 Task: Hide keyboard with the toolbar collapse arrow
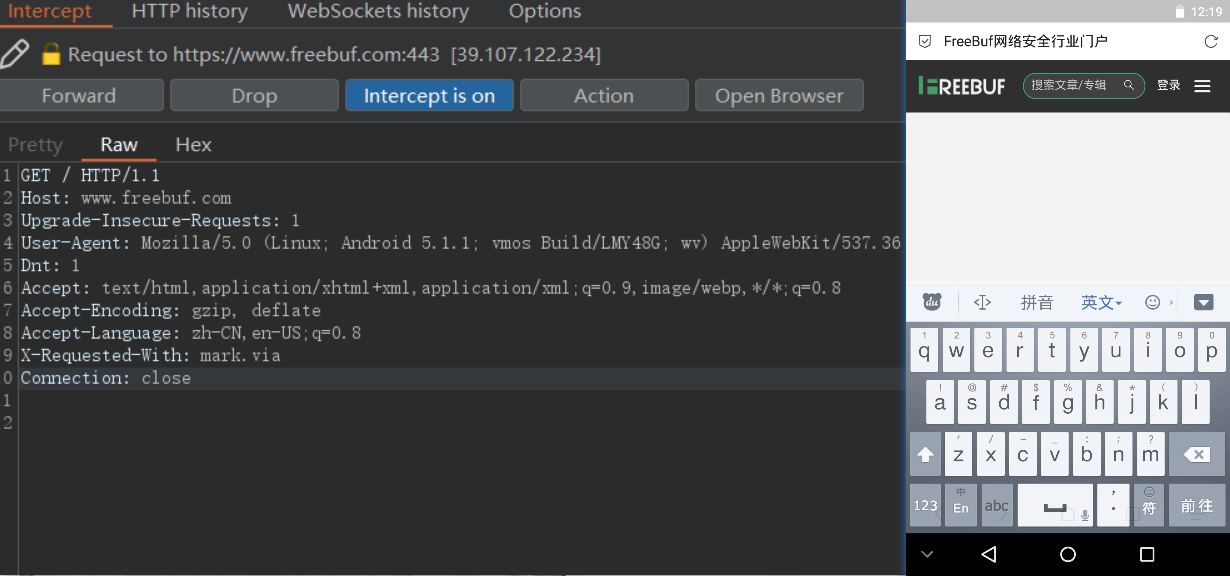coord(1203,302)
